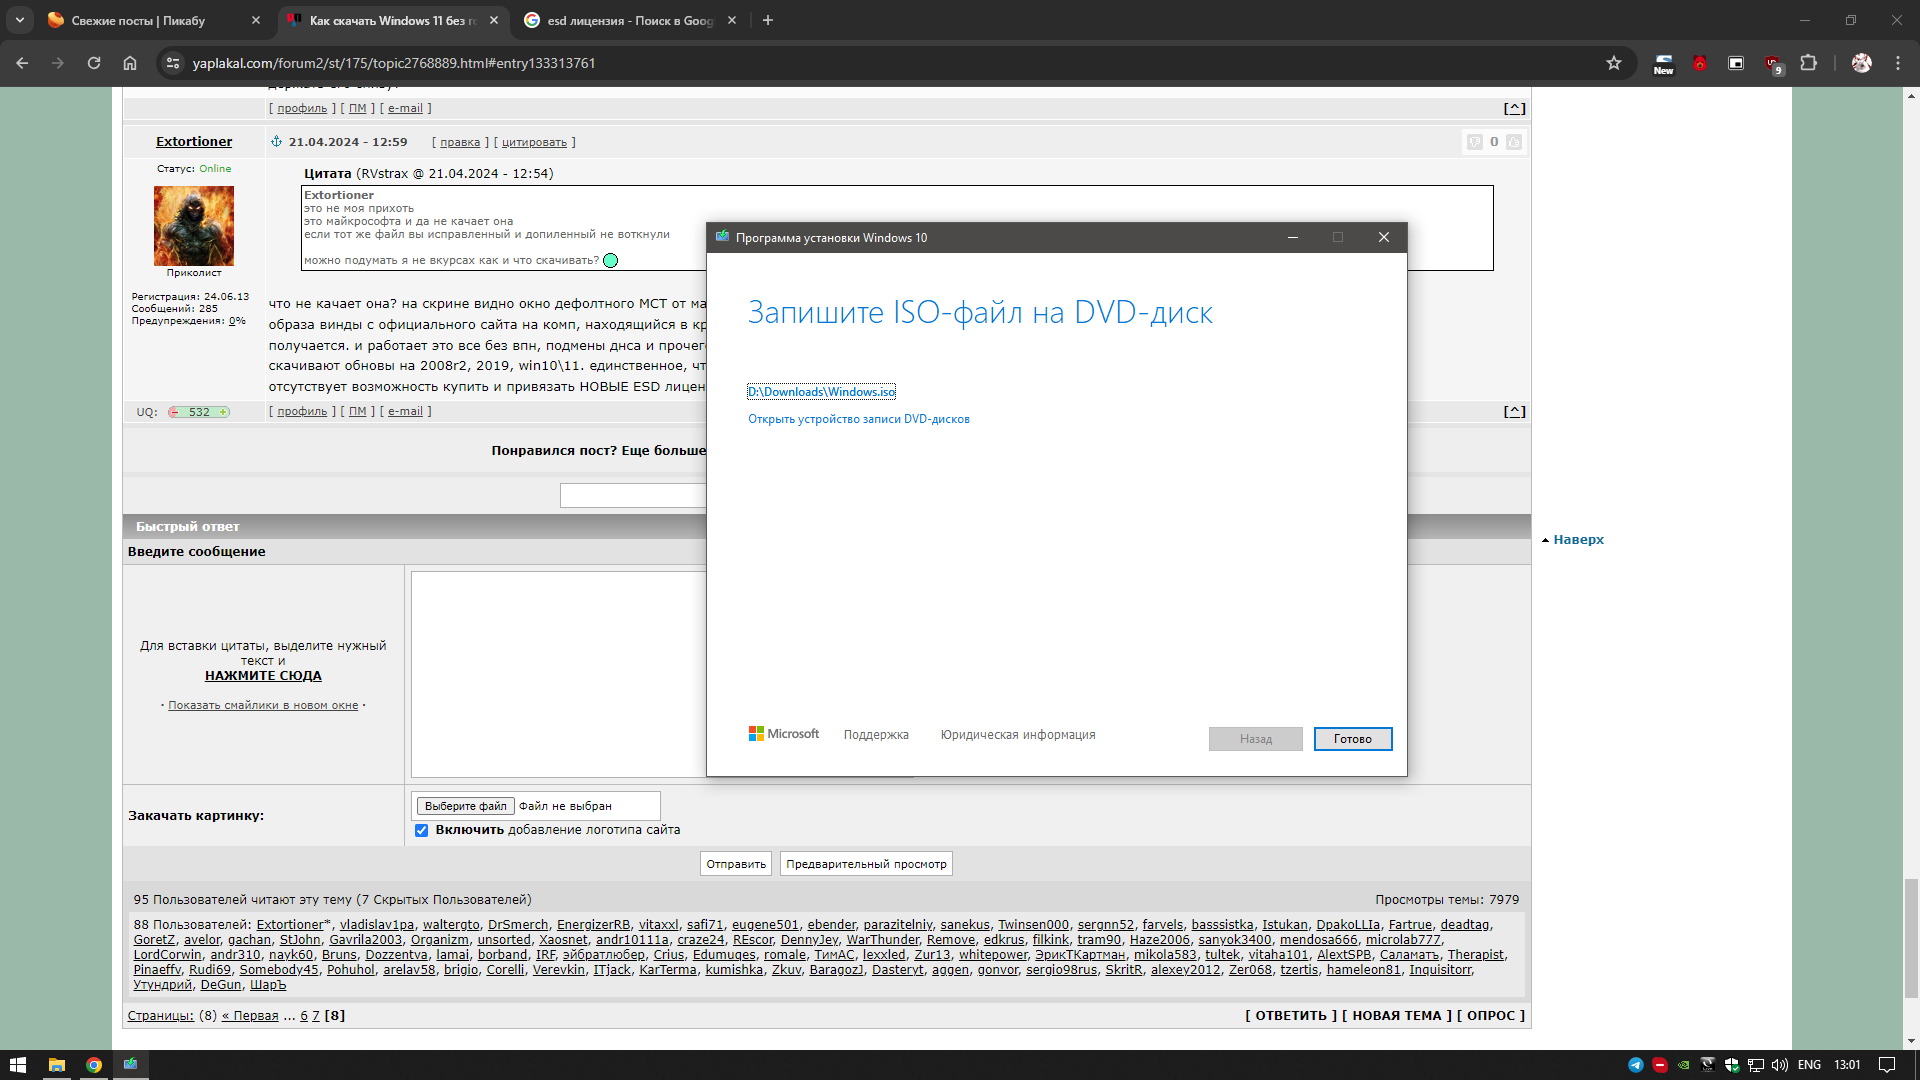
Task: Click the Выберите файл upload button
Action: click(465, 806)
